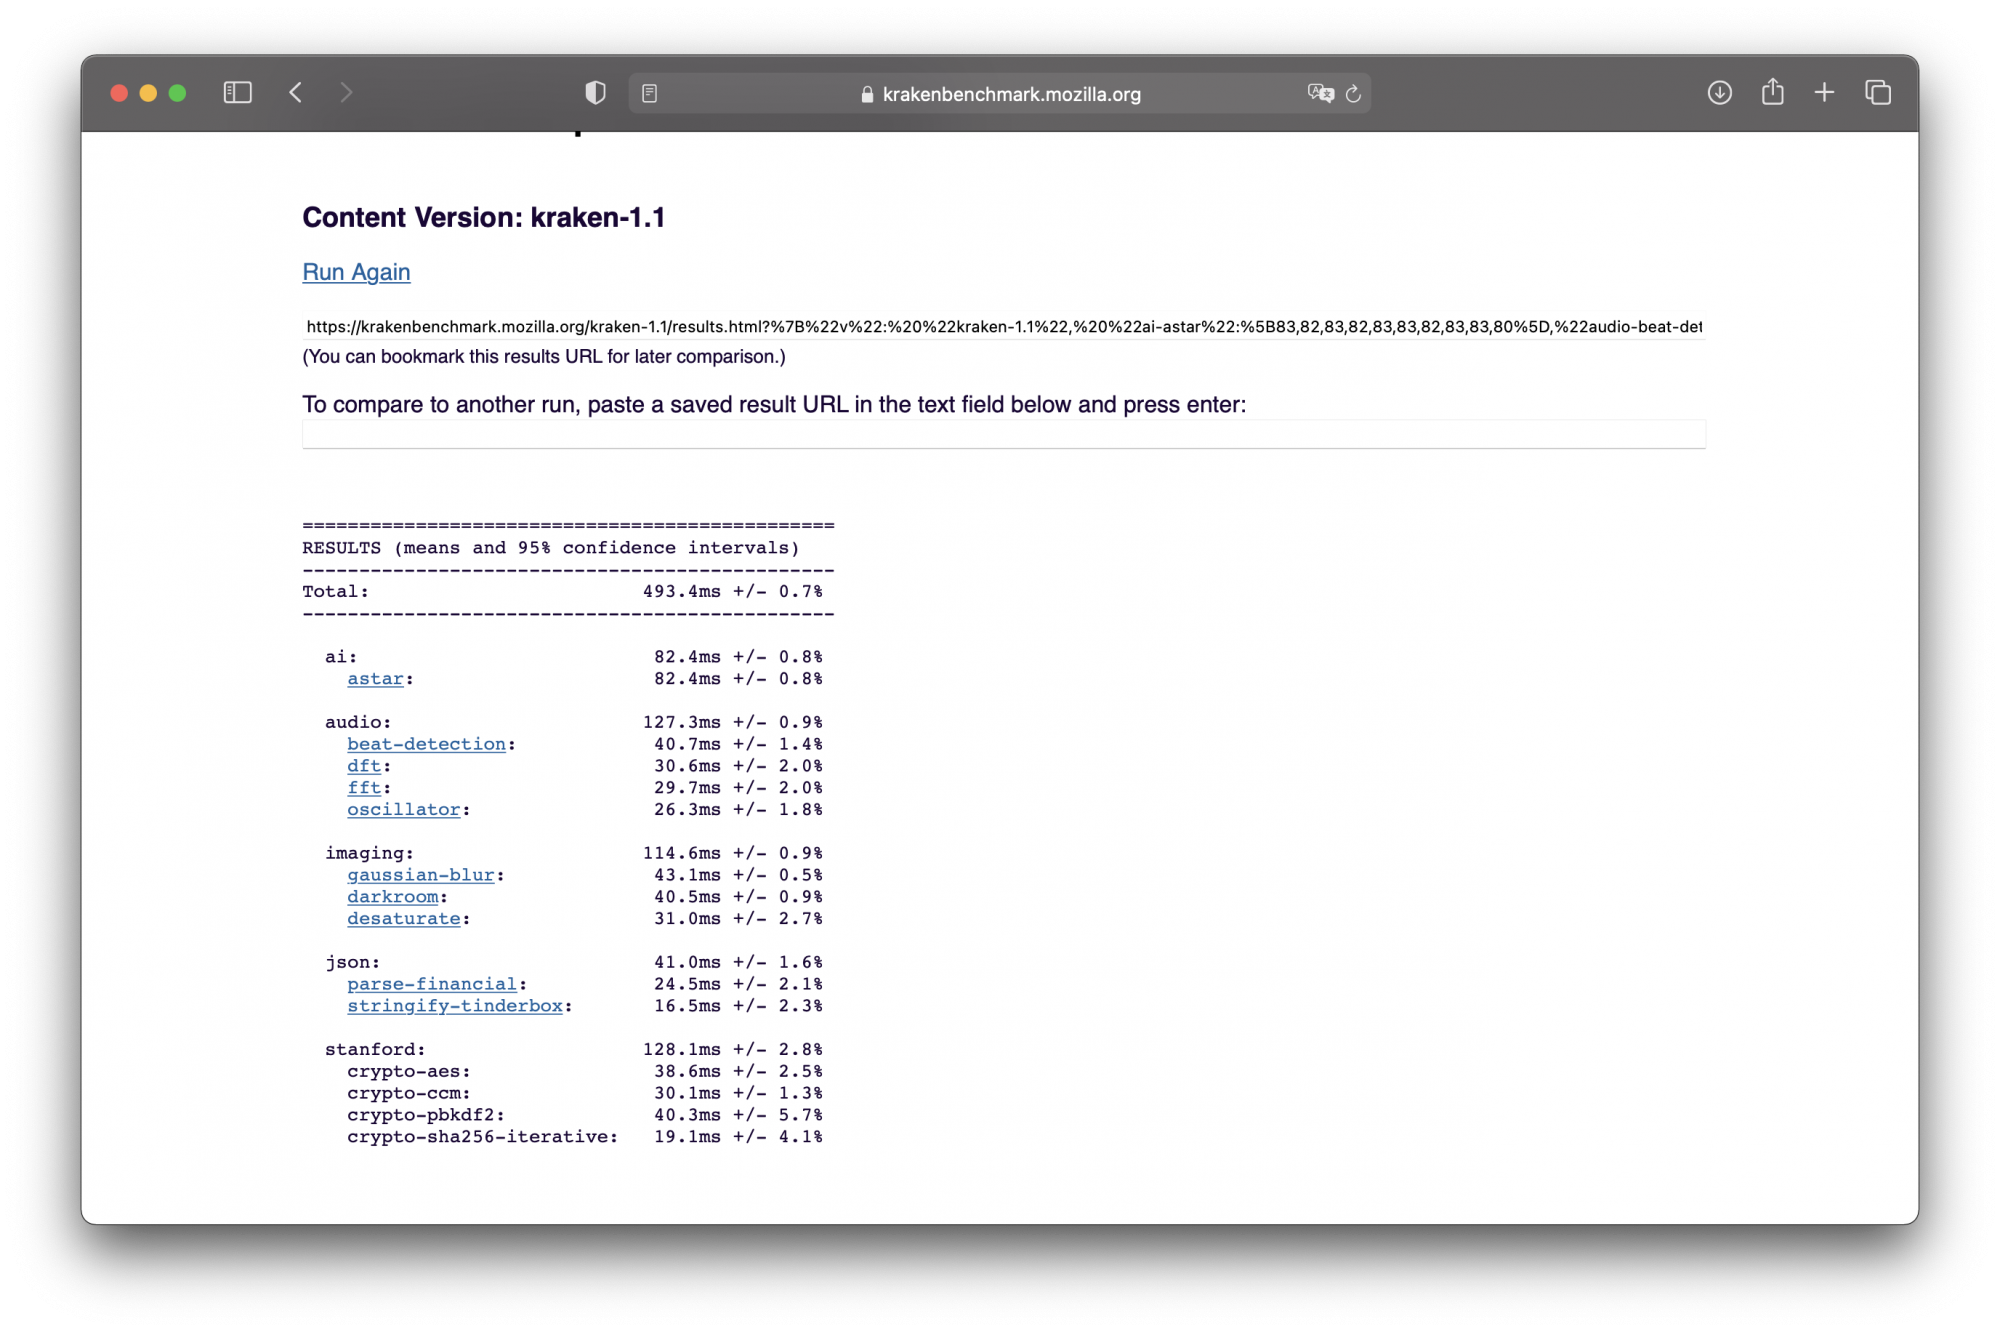
Task: Open the downloads icon in toolbar
Action: [x=1719, y=93]
